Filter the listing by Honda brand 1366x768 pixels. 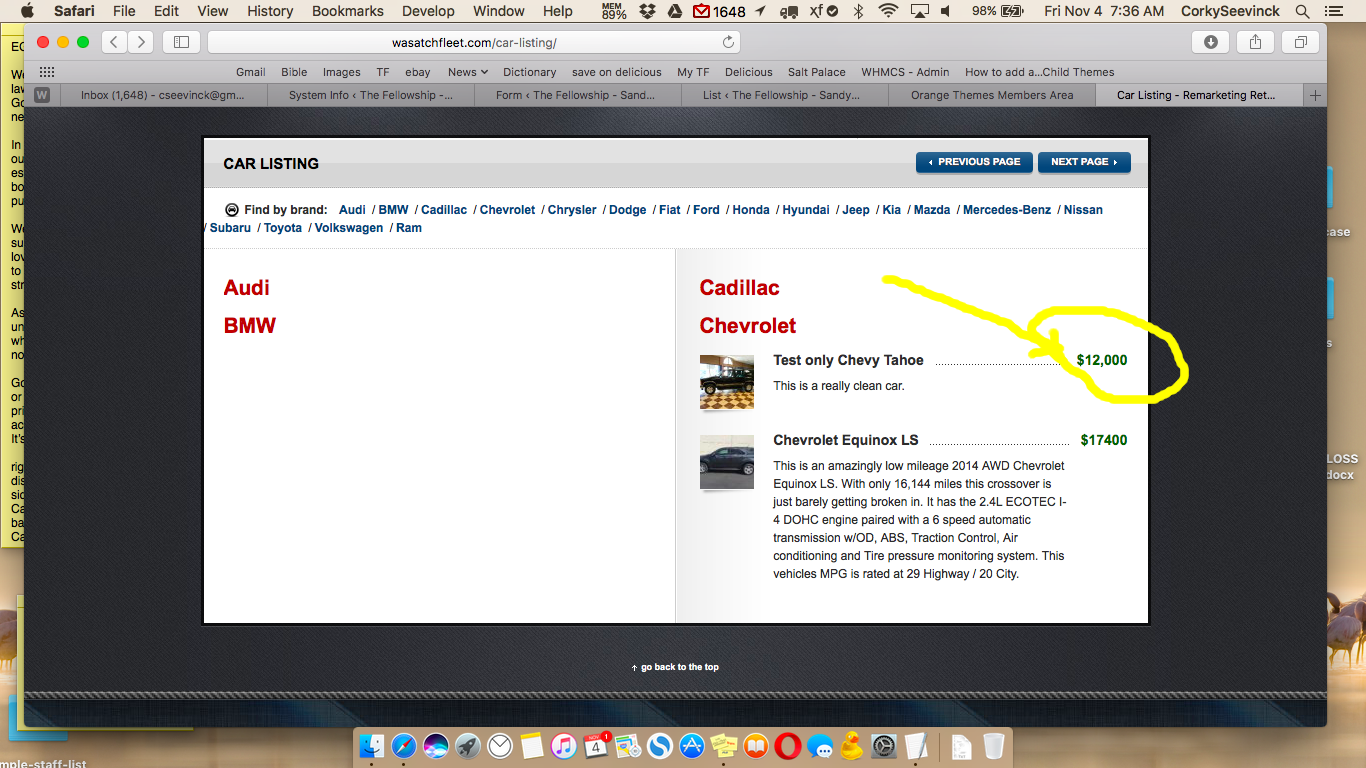[751, 210]
